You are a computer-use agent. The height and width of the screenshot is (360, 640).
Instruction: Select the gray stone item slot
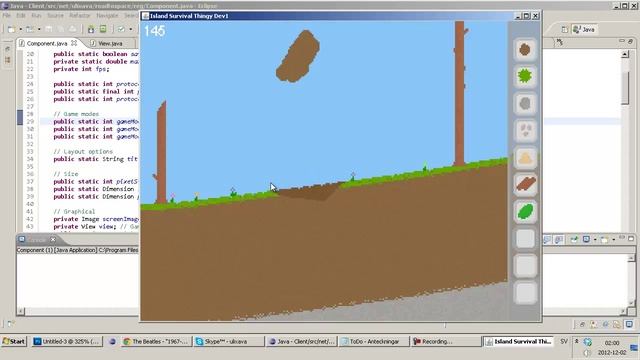tap(525, 103)
